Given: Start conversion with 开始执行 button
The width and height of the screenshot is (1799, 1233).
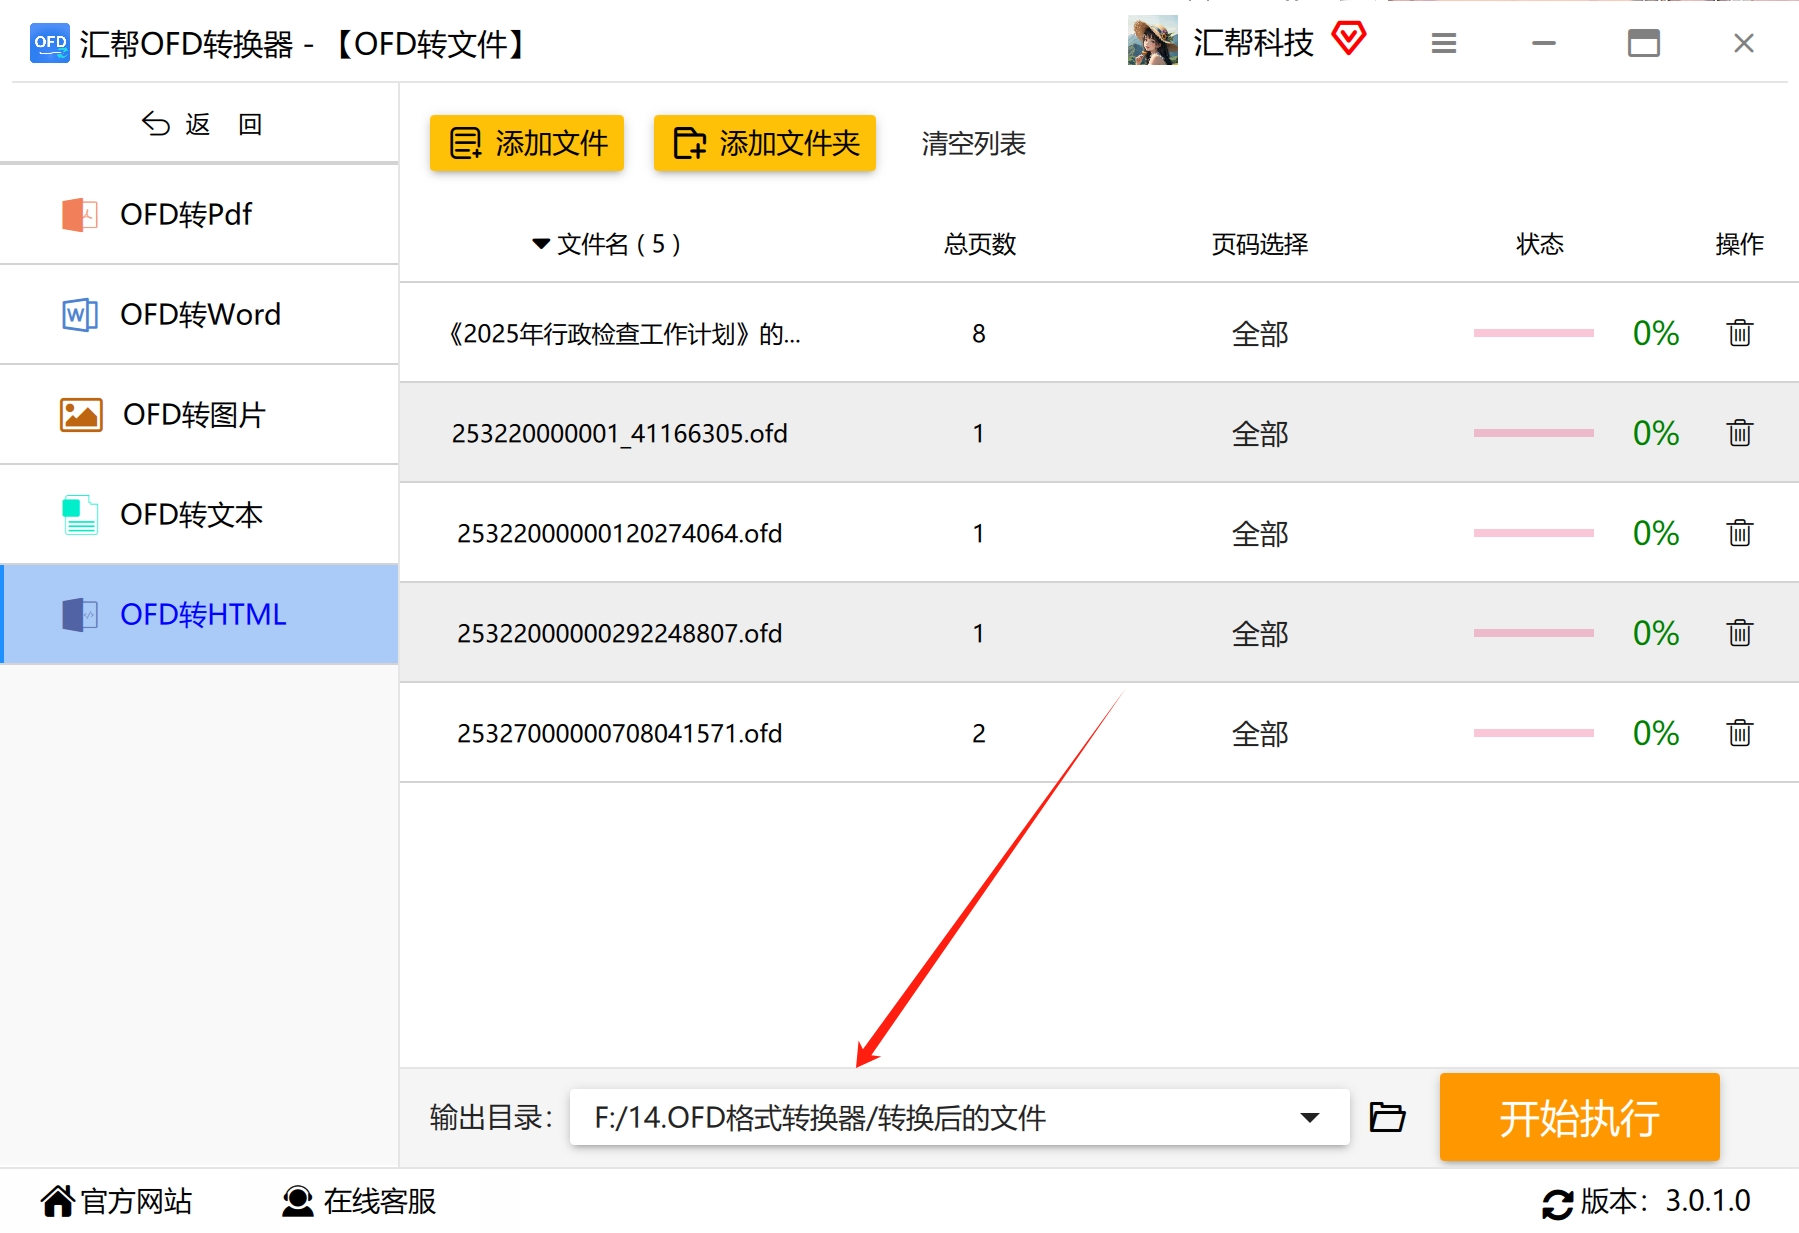Looking at the screenshot, I should pos(1579,1117).
